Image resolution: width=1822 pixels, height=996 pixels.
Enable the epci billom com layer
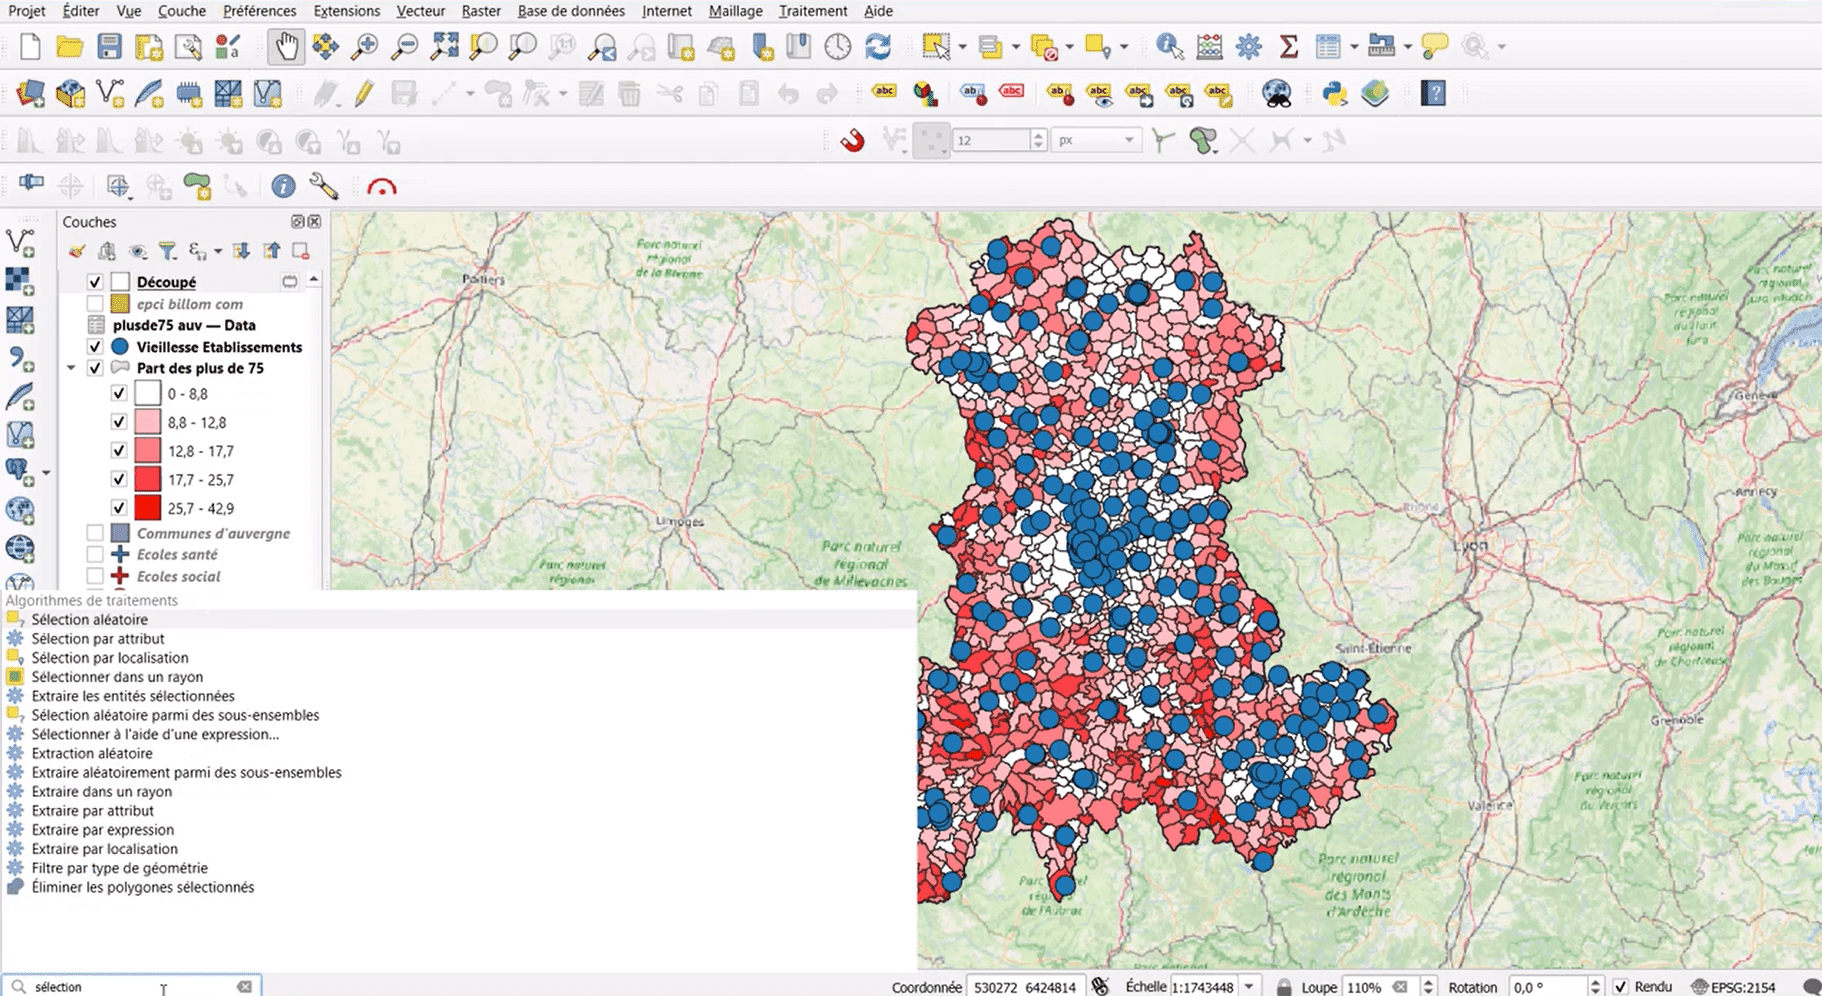tap(95, 304)
